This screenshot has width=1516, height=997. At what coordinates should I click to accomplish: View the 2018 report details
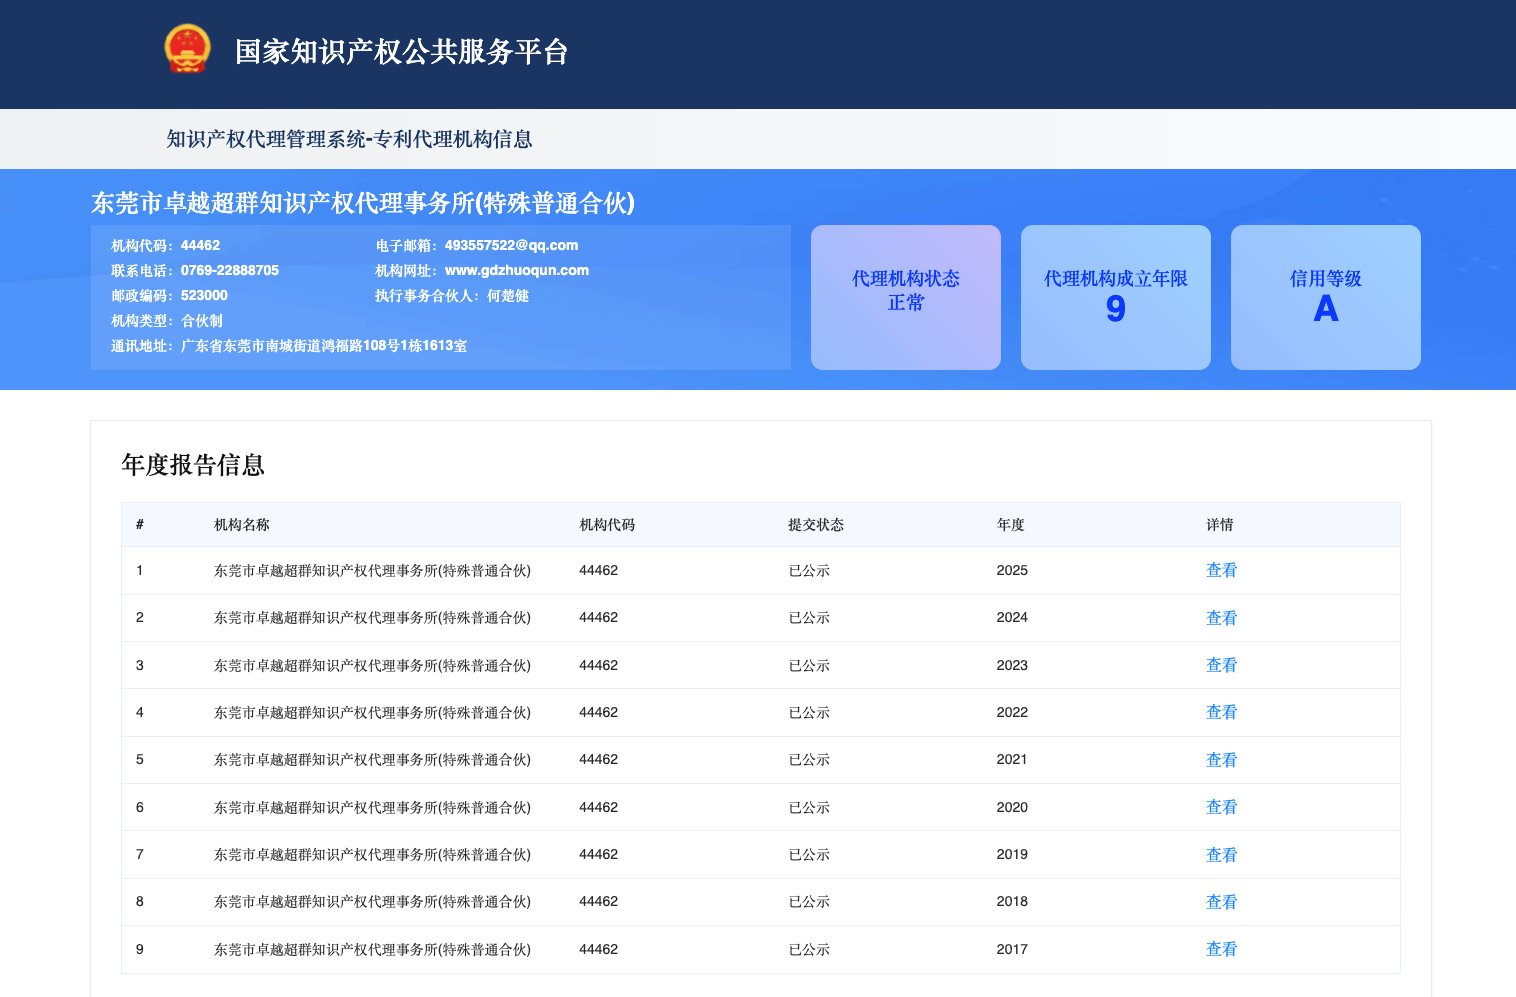click(1221, 902)
